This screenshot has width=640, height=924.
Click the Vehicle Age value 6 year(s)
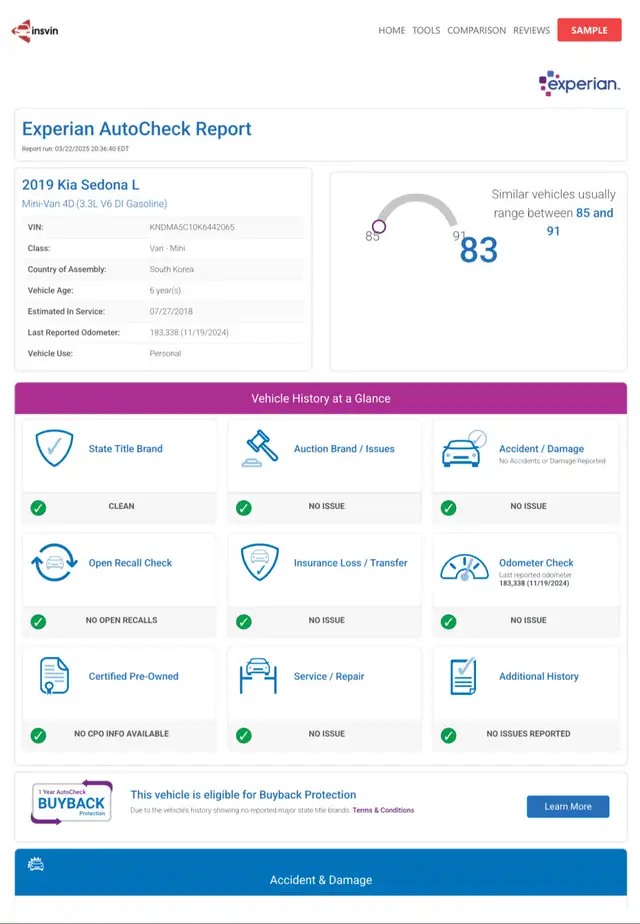tap(165, 291)
